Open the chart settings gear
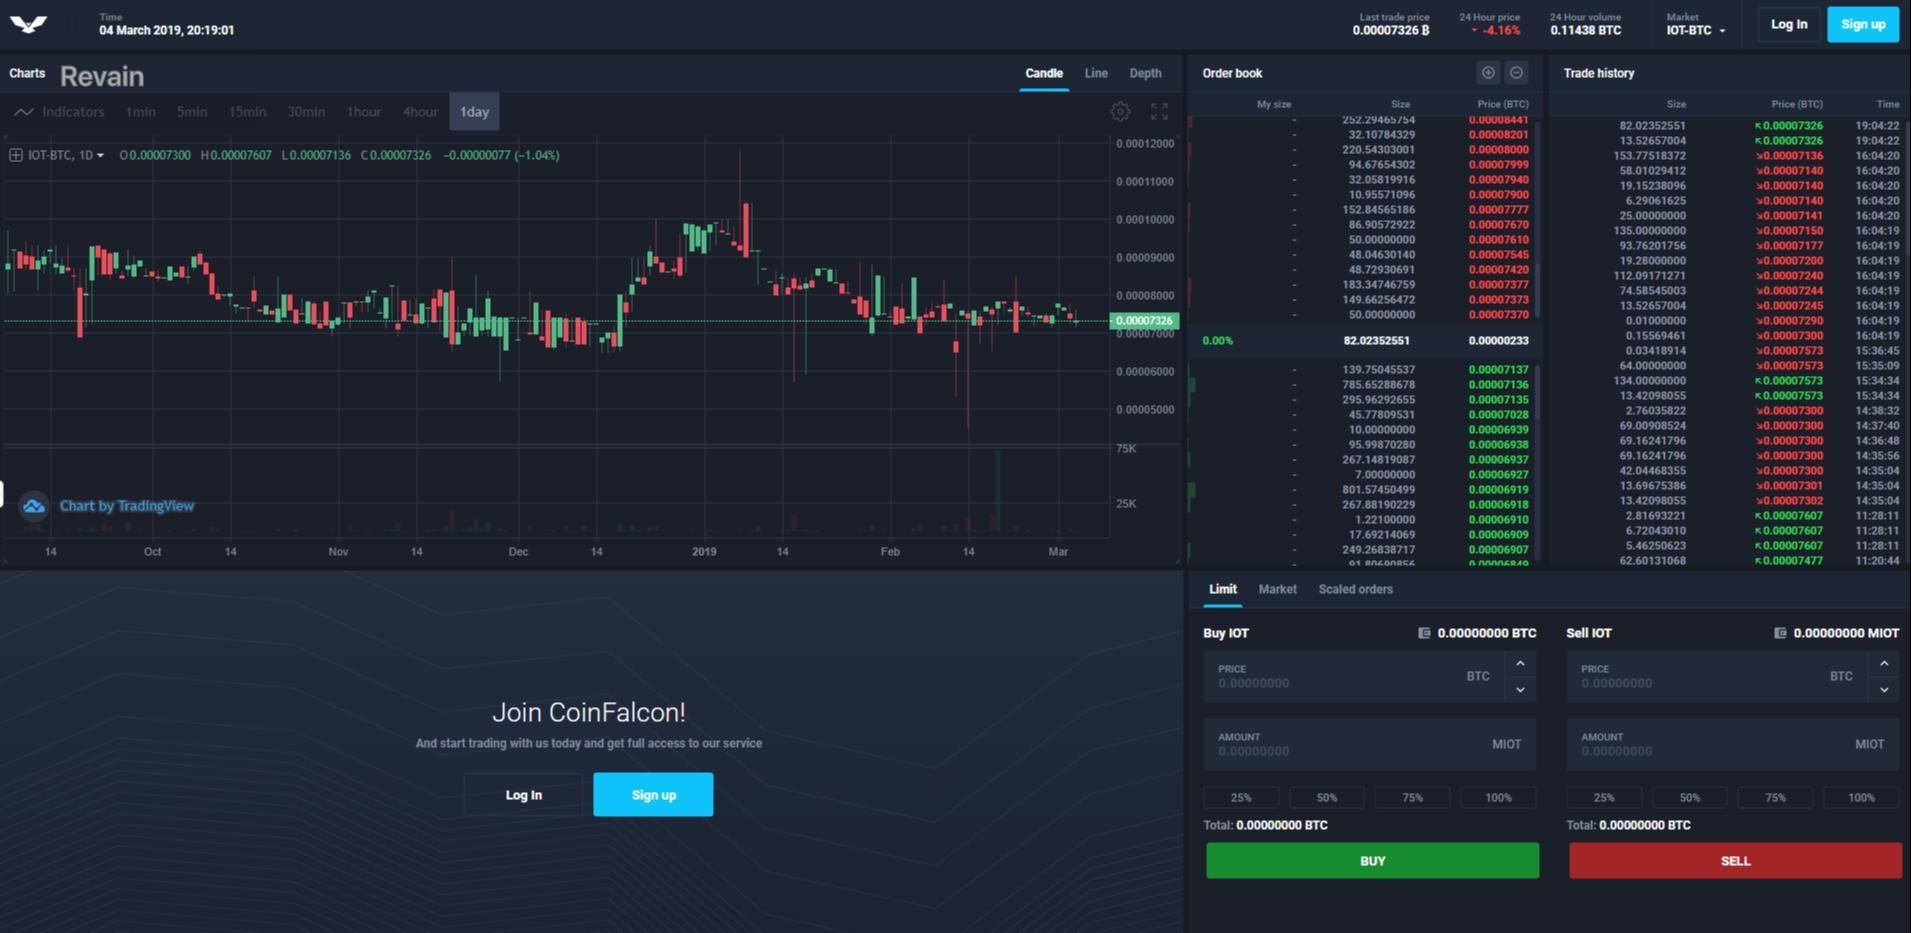This screenshot has height=933, width=1911. tap(1120, 112)
